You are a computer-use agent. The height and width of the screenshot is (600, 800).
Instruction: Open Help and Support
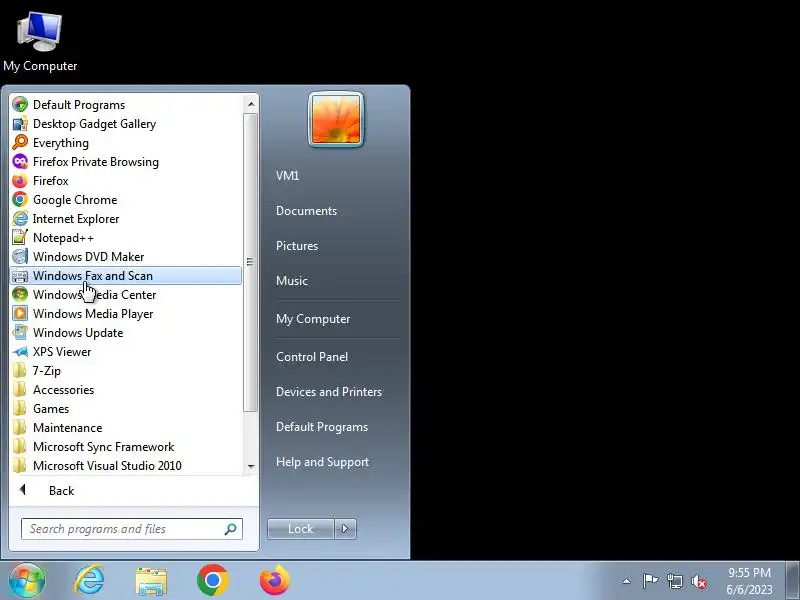coord(322,462)
